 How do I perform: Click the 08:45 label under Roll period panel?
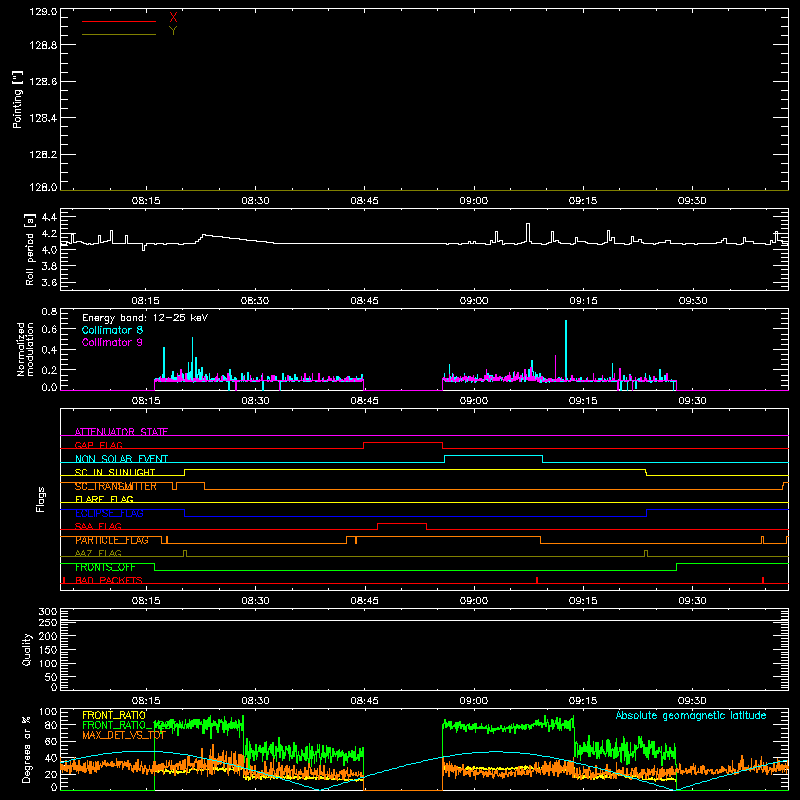point(364,301)
